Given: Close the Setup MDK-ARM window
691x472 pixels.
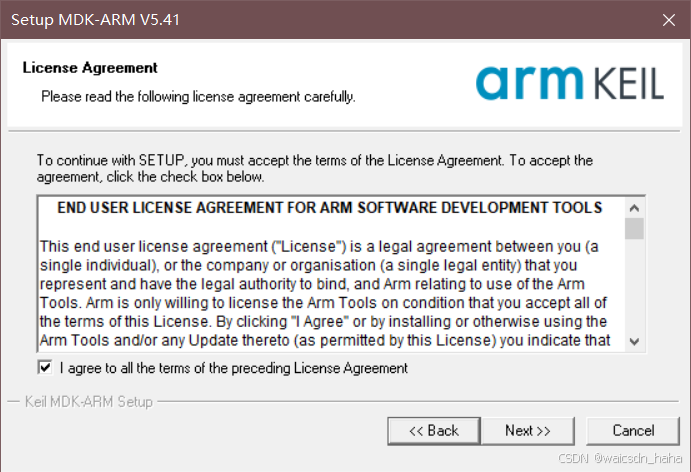Looking at the screenshot, I should [x=669, y=20].
